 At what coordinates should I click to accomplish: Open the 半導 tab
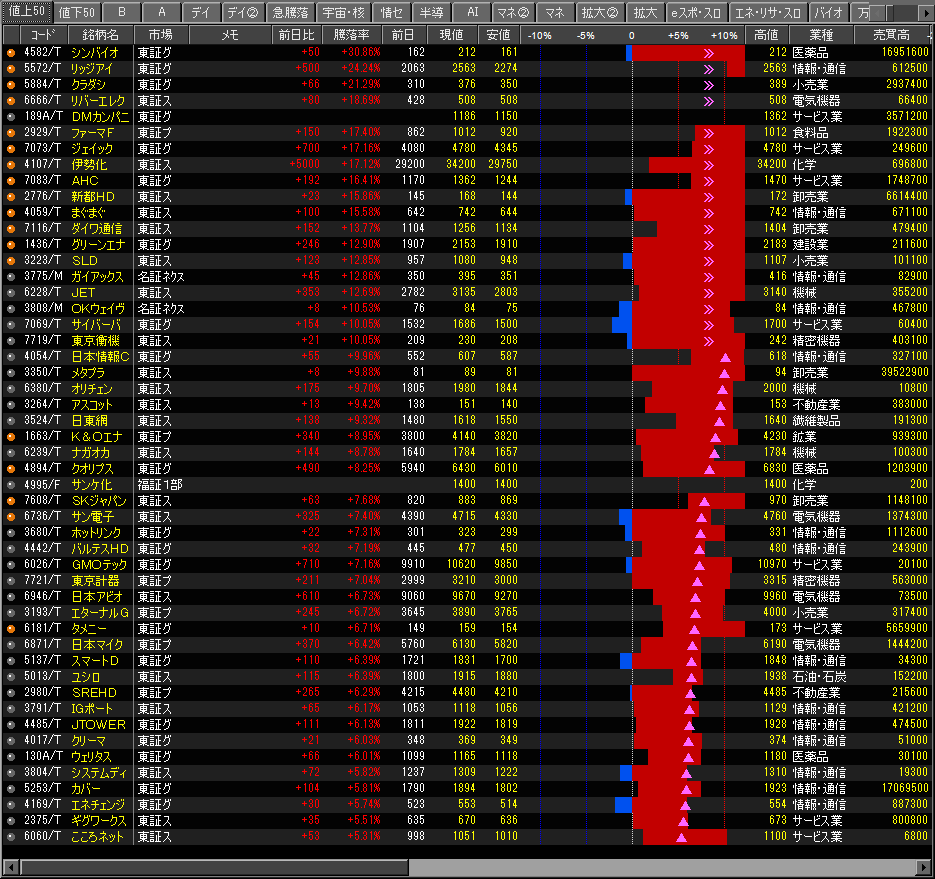click(x=431, y=12)
